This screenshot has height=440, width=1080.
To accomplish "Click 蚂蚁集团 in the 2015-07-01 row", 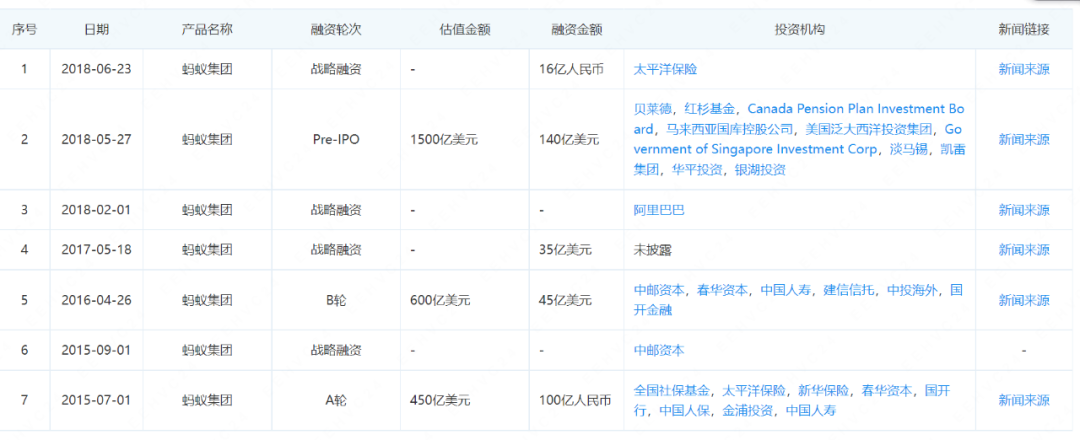I will 207,401.
